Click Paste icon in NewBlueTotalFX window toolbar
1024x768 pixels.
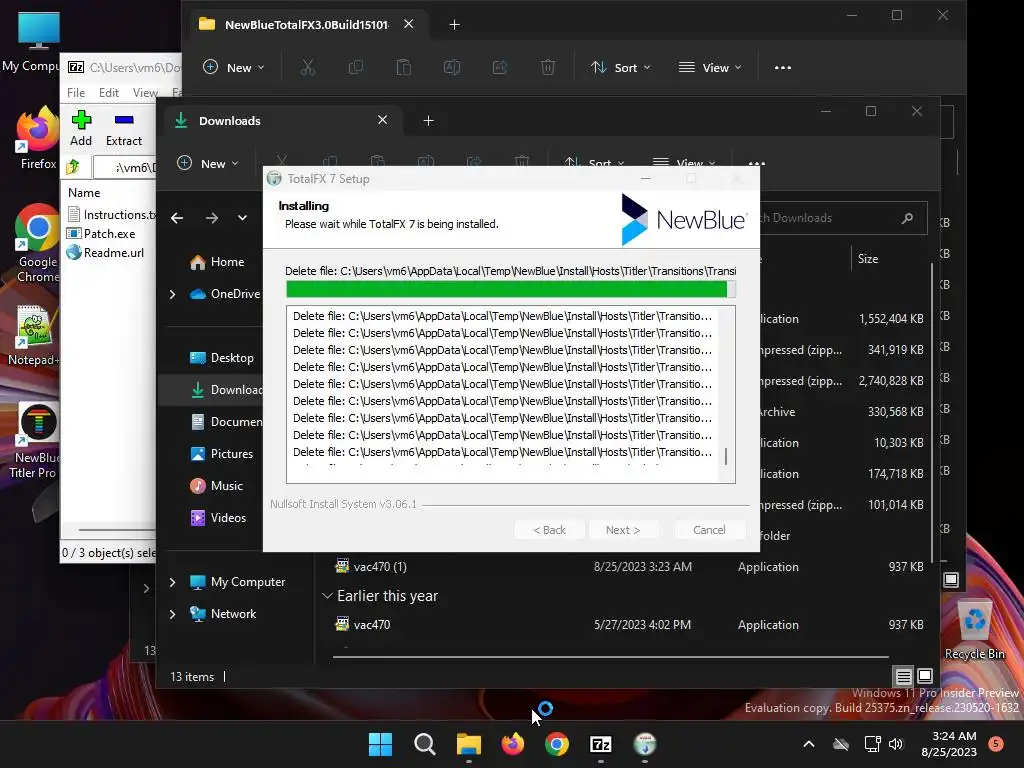(404, 67)
